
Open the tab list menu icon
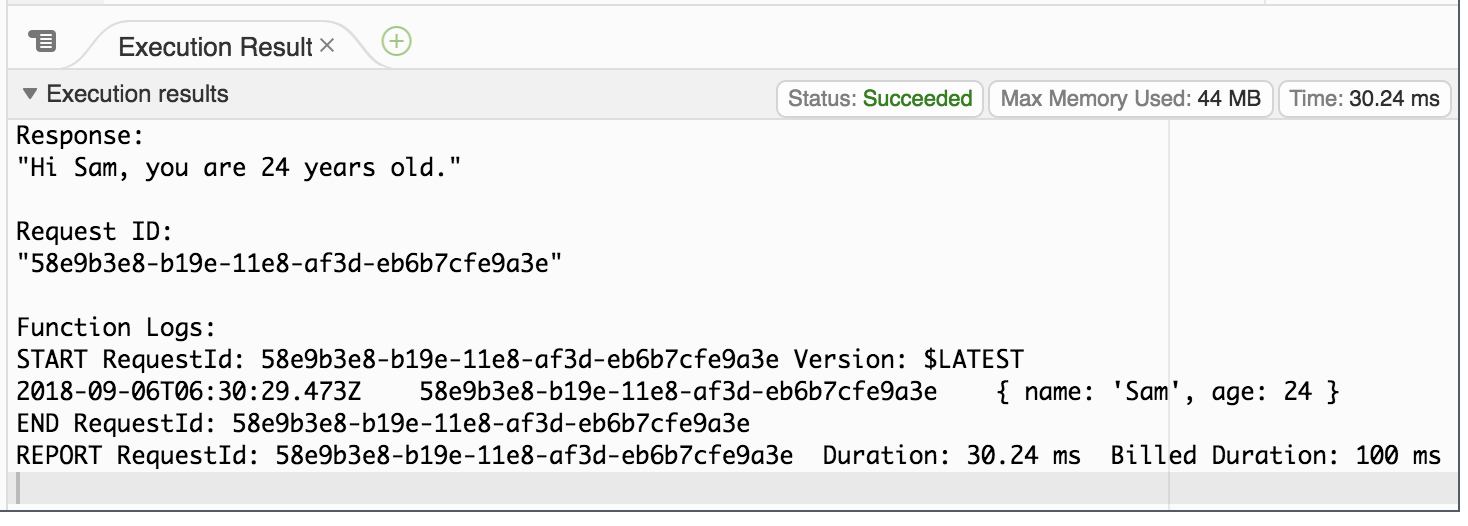41,42
